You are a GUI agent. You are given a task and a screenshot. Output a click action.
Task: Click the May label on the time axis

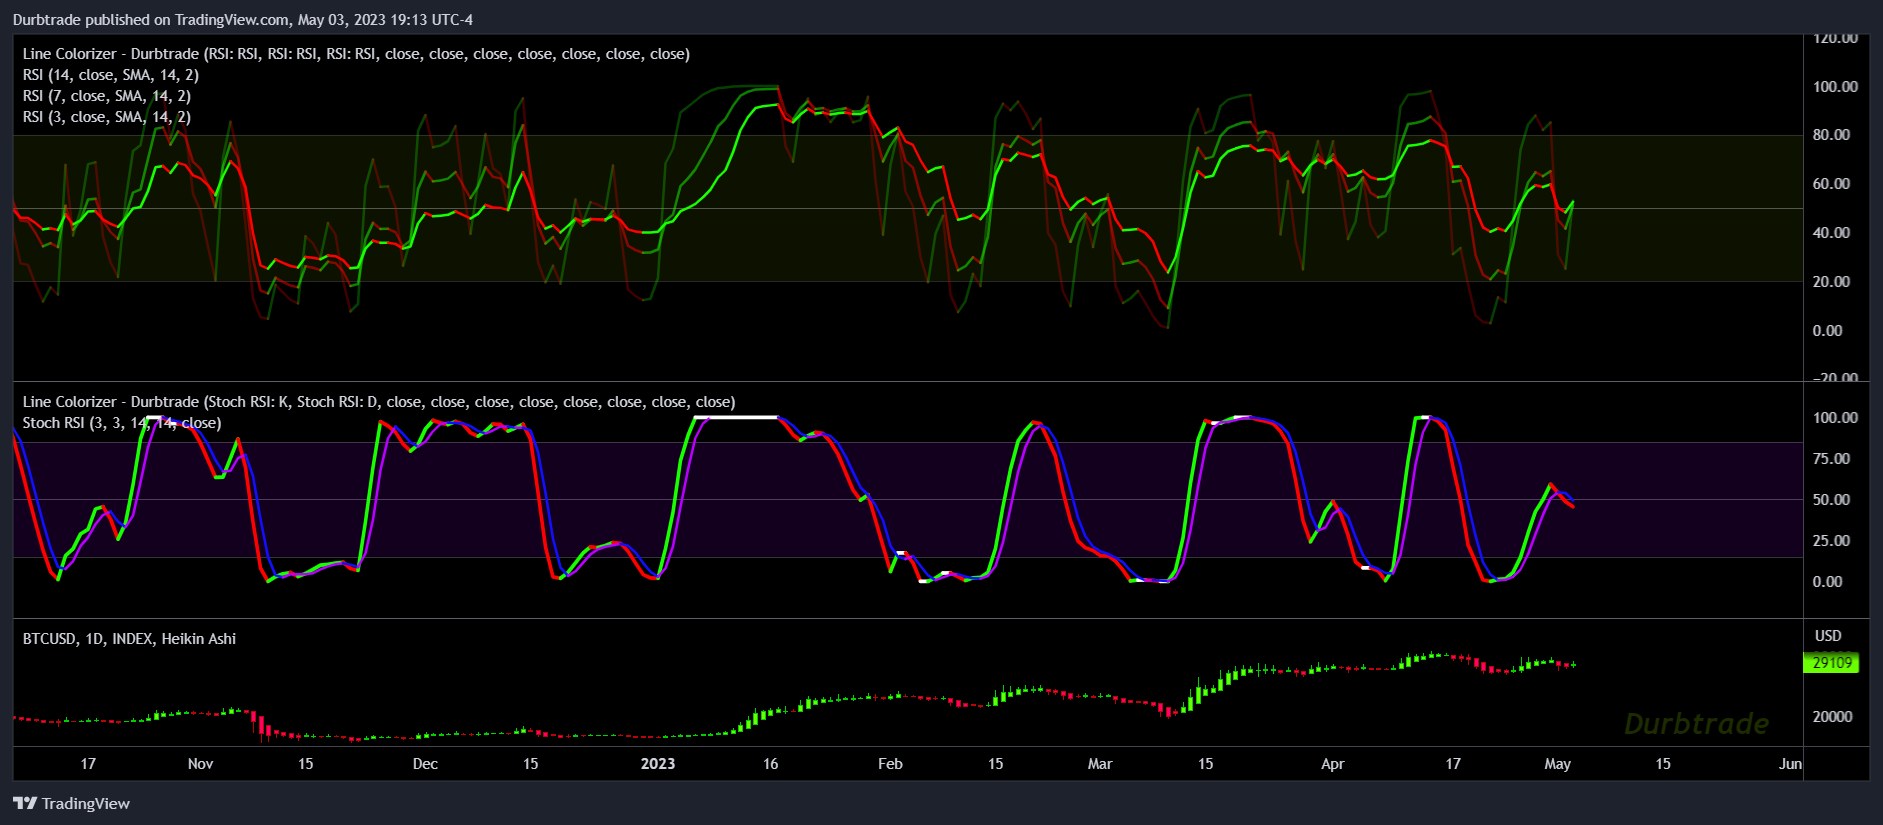coord(1558,764)
